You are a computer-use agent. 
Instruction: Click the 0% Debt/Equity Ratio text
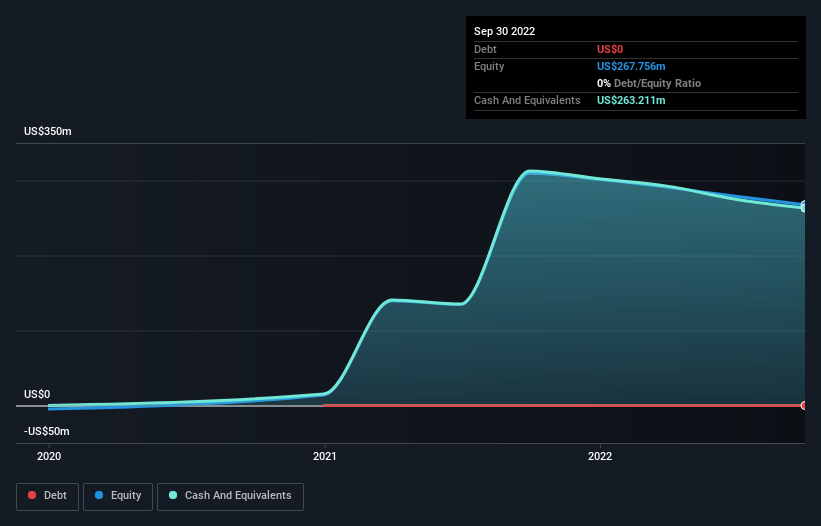(649, 83)
